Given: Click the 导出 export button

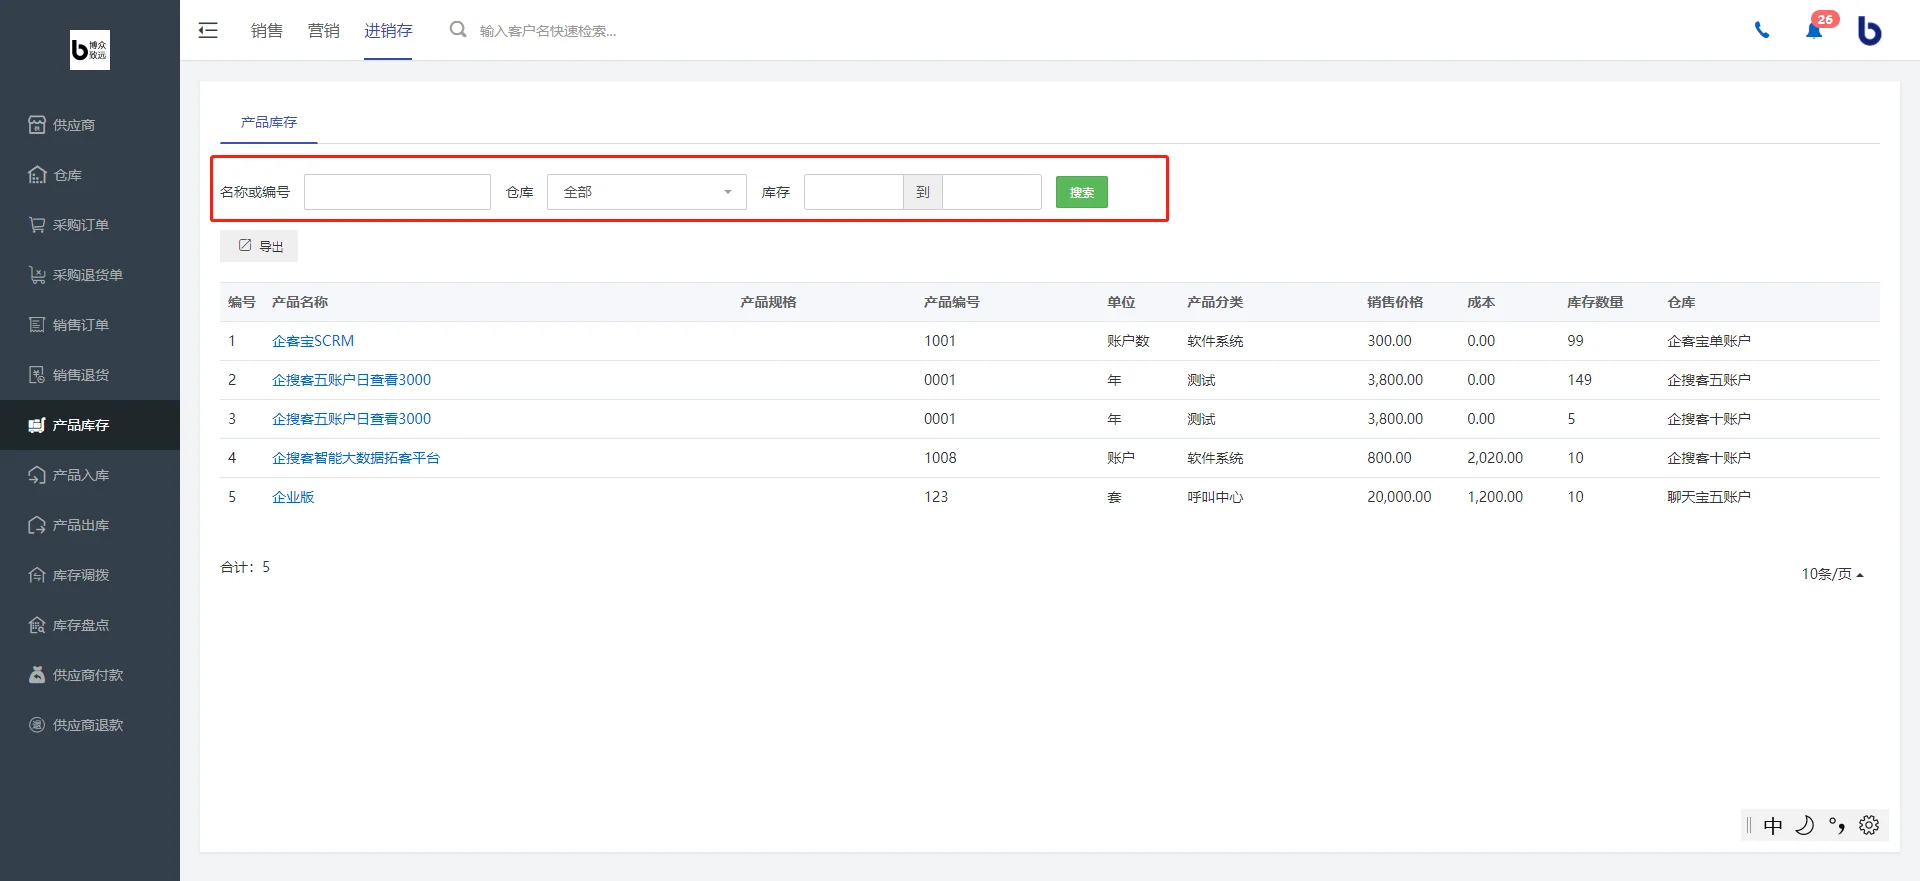Looking at the screenshot, I should pos(259,246).
